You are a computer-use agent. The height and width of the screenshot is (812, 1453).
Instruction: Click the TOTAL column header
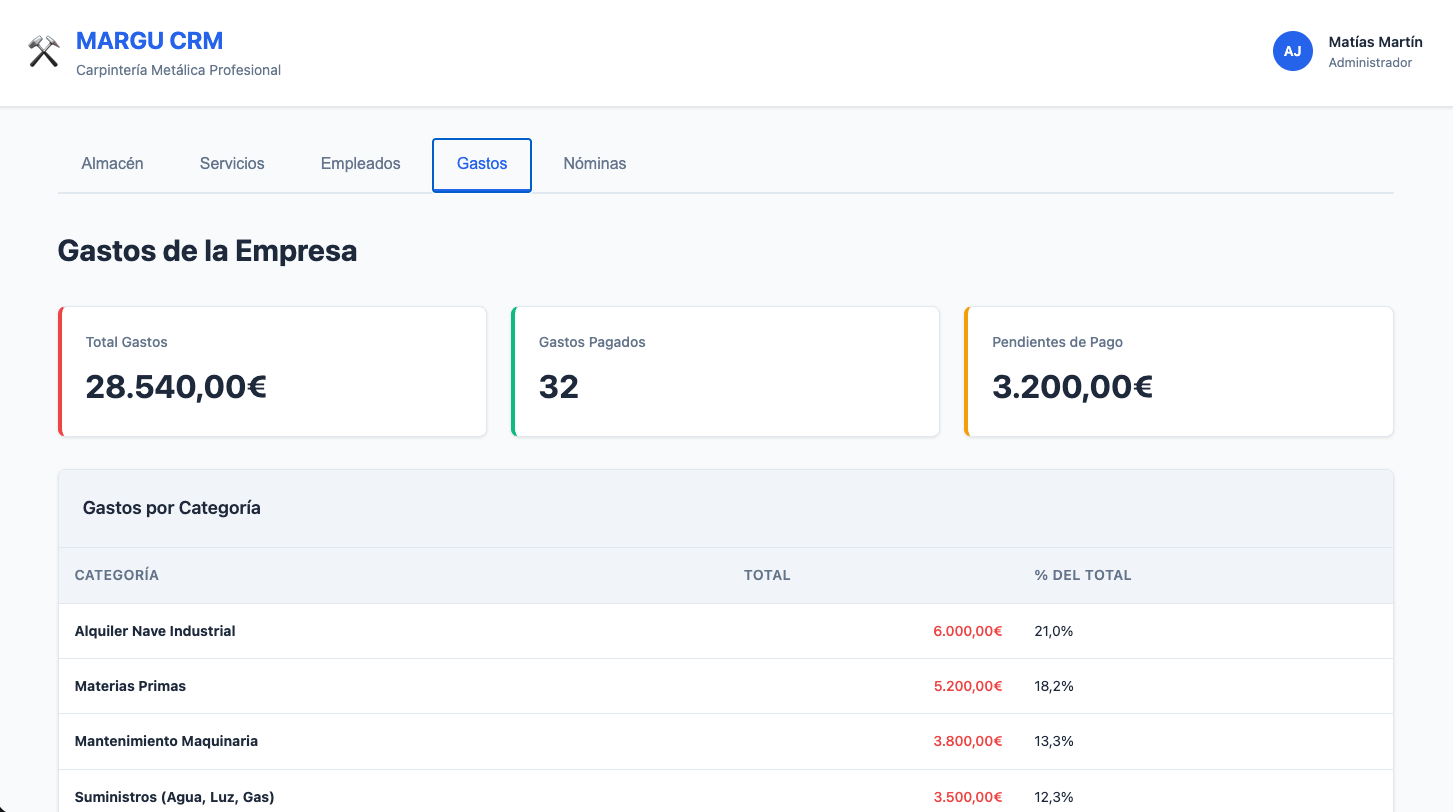[767, 575]
